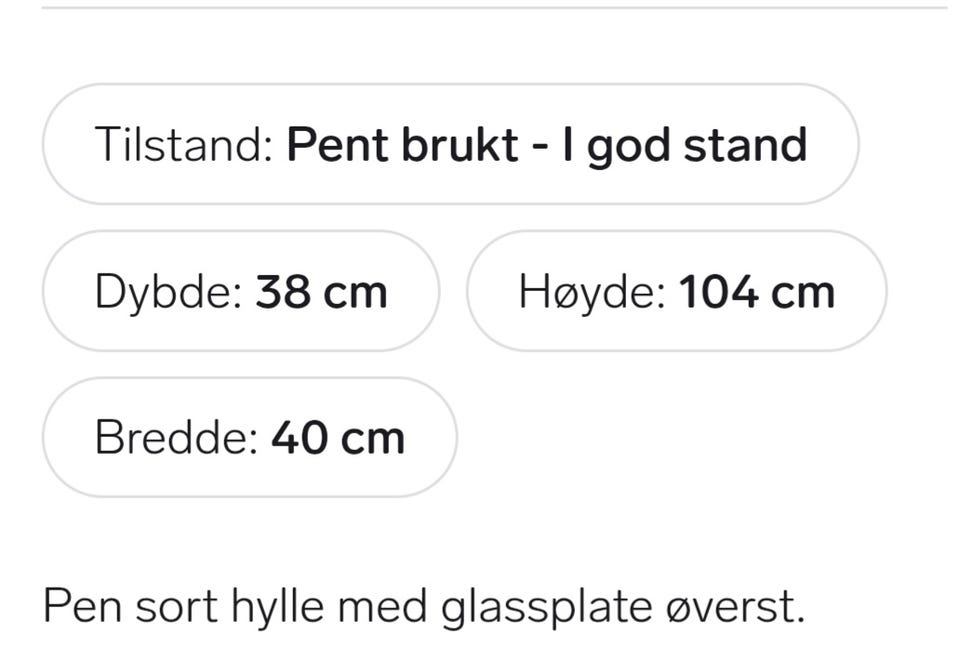The image size is (960, 661).
Task: Click the 'god stand' words in the condition pill
Action: pos(697,147)
